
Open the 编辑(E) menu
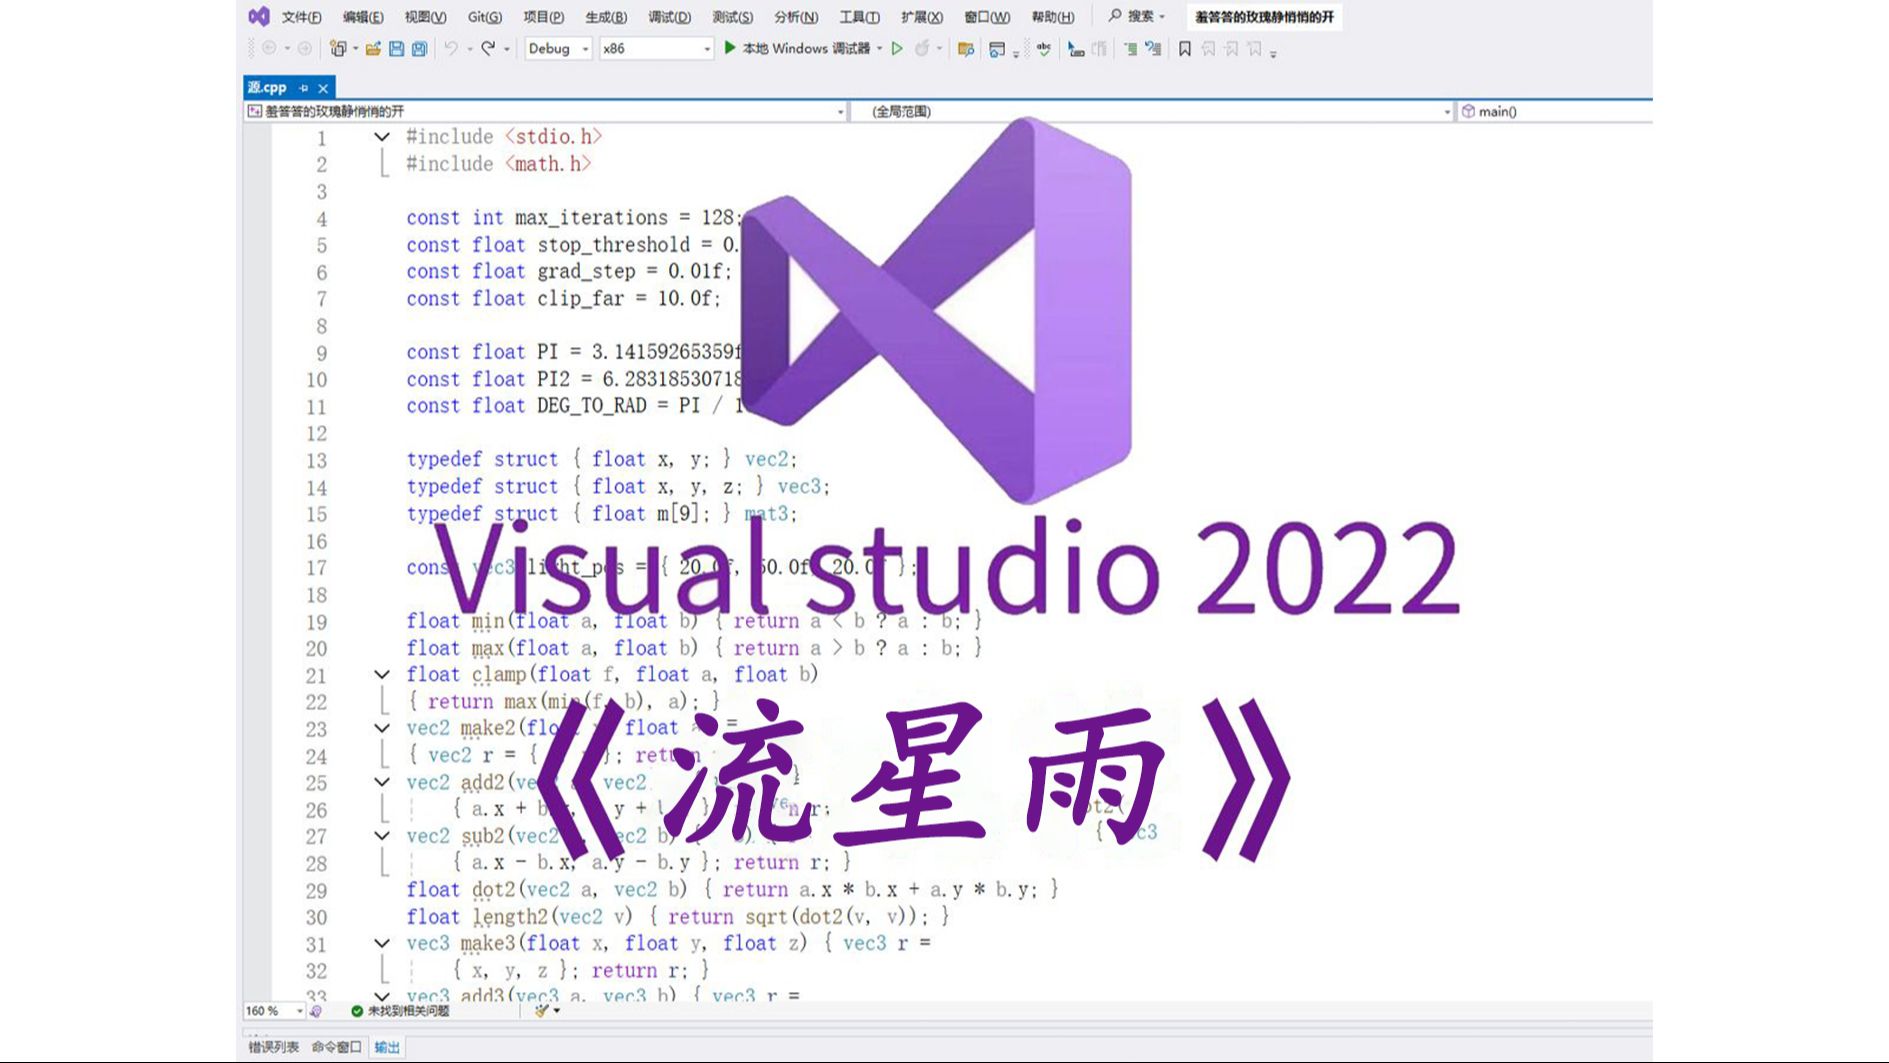point(363,17)
